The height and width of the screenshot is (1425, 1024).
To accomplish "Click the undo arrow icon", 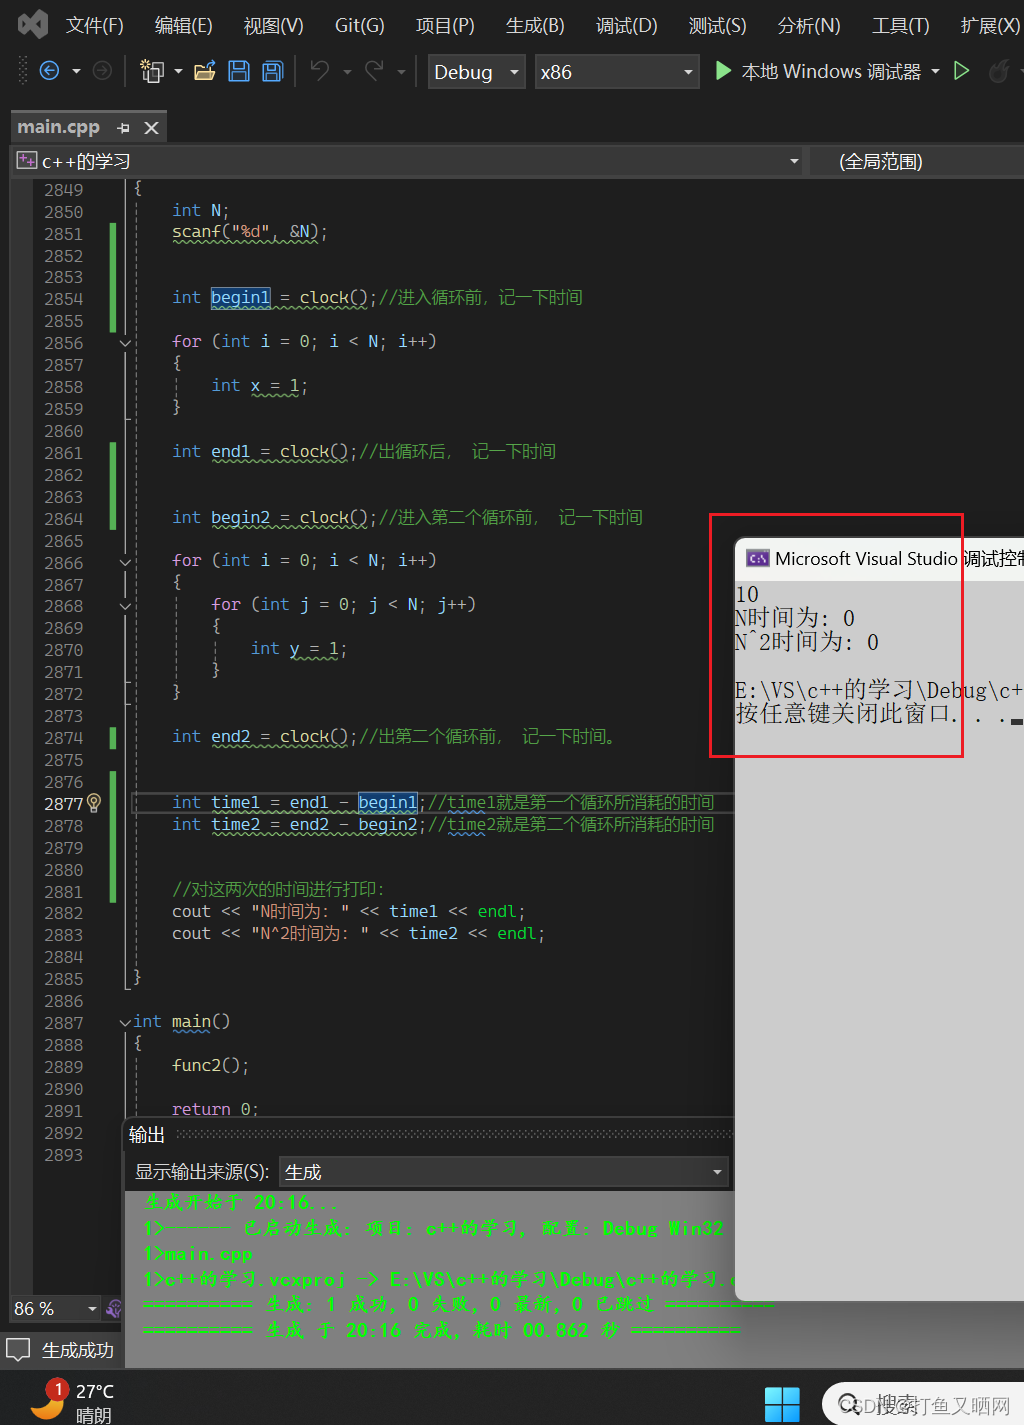I will point(320,71).
